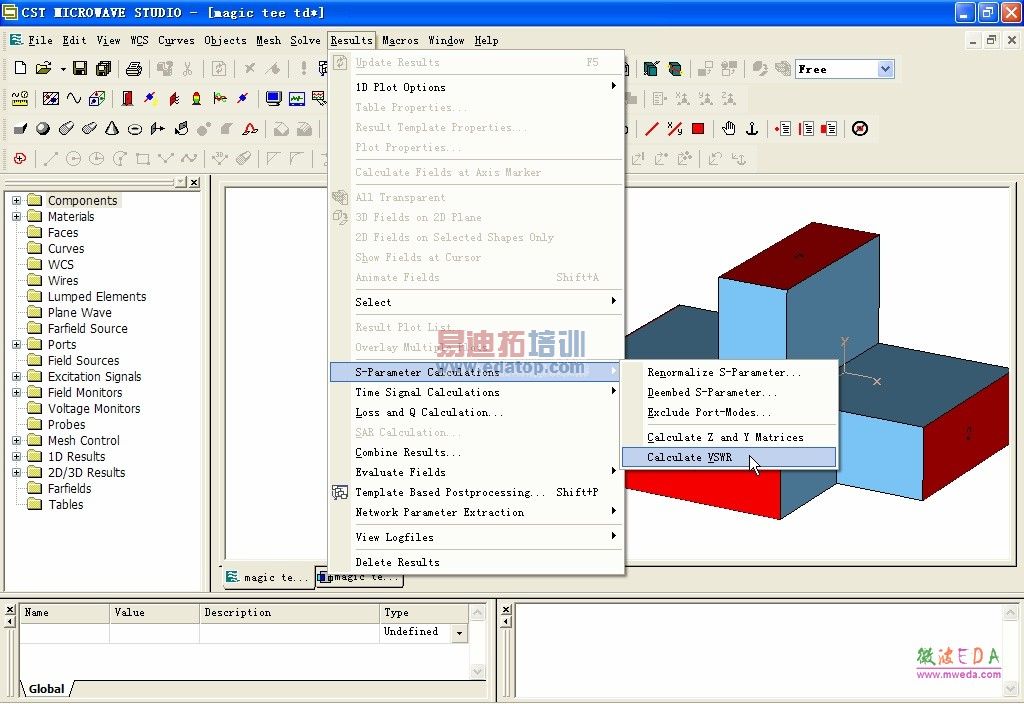Select the Tables tree folder
Screen dimensions: 1024x704
tap(65, 504)
